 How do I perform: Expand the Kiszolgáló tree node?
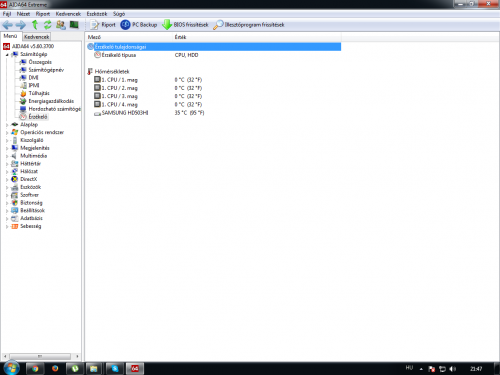coord(7,140)
